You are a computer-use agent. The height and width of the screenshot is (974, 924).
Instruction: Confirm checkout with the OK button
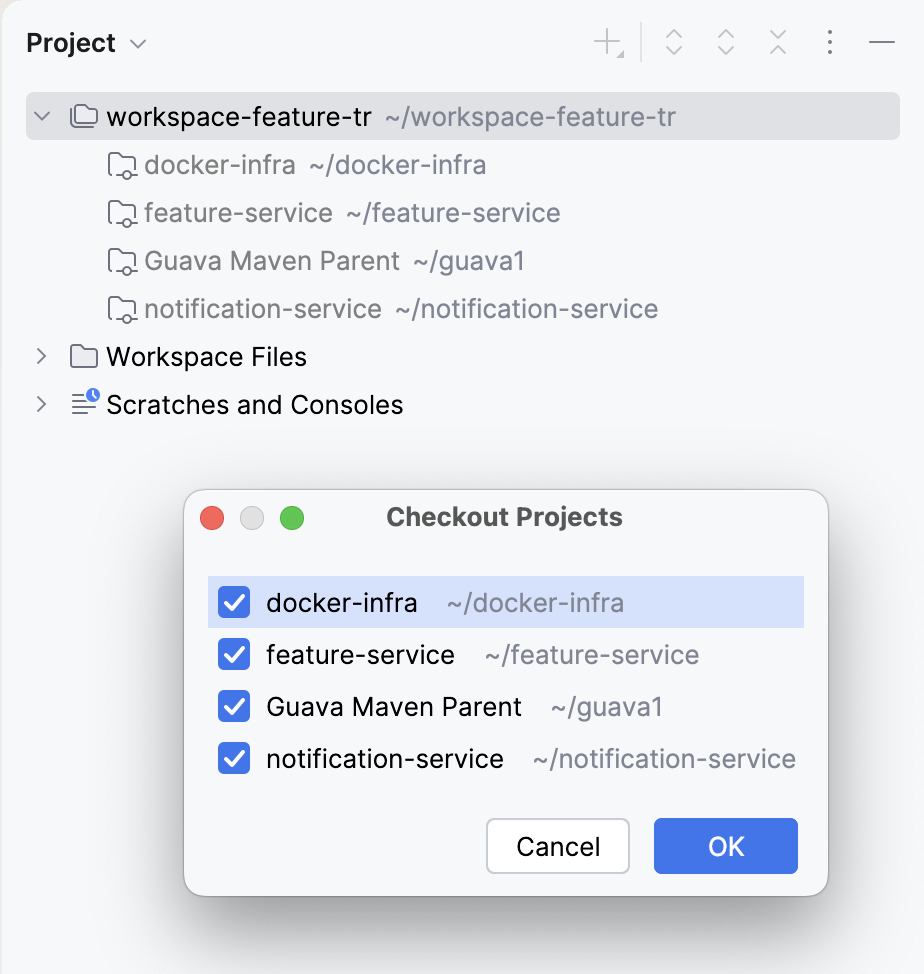[x=725, y=846]
